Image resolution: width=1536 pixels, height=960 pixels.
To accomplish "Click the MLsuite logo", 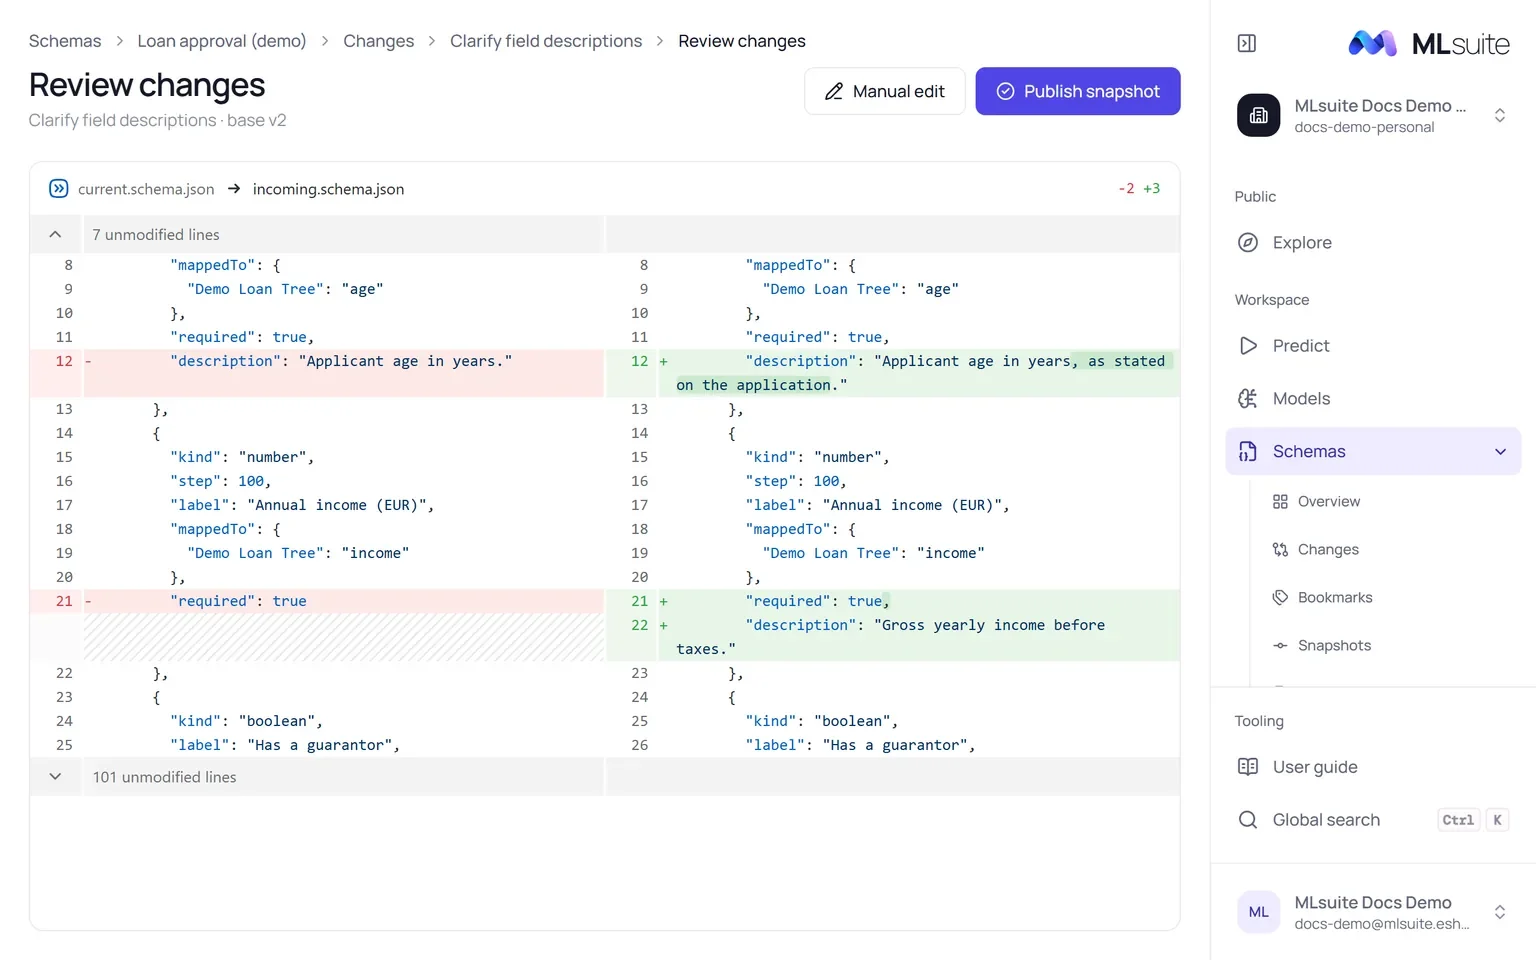I will (x=1429, y=43).
